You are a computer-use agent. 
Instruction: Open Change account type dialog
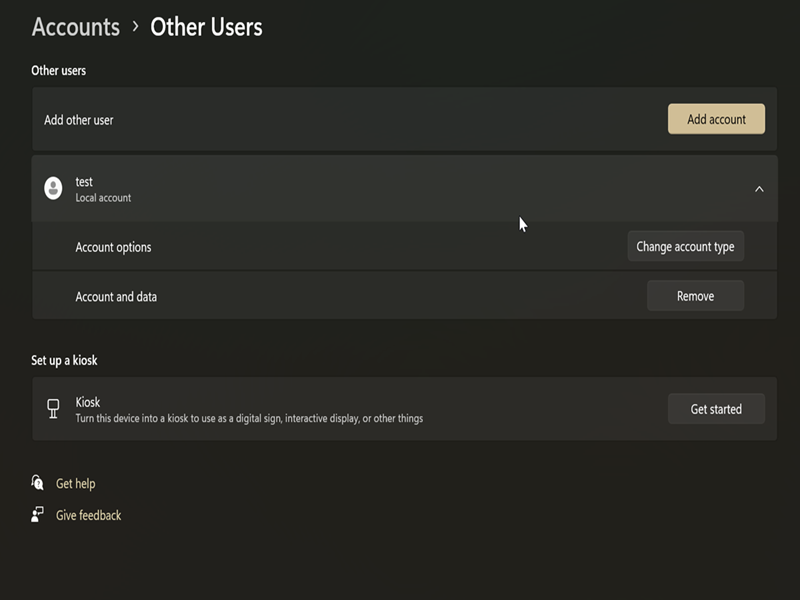685,247
